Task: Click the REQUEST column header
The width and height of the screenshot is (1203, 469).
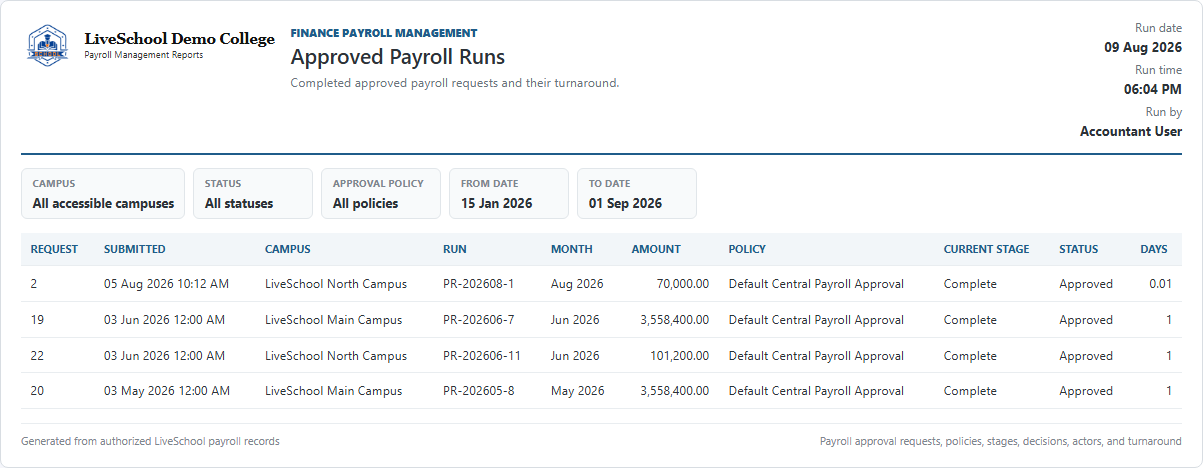Action: 54,249
